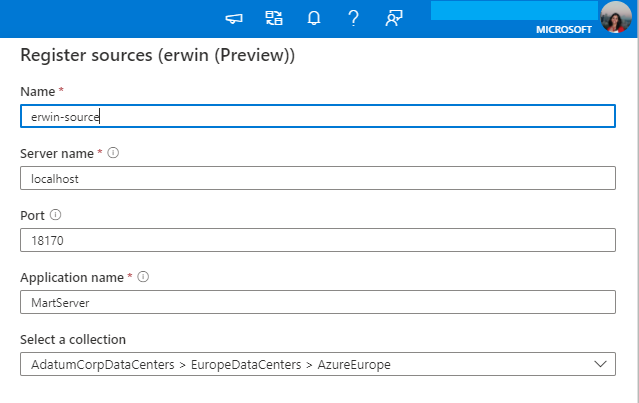This screenshot has width=639, height=403.
Task: Open the notifications bell
Action: point(314,18)
